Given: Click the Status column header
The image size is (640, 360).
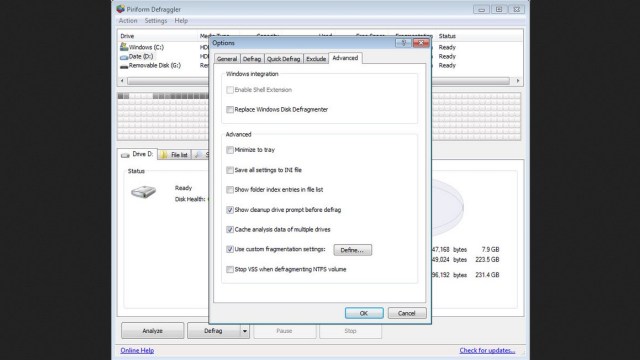Looking at the screenshot, I should 447,36.
